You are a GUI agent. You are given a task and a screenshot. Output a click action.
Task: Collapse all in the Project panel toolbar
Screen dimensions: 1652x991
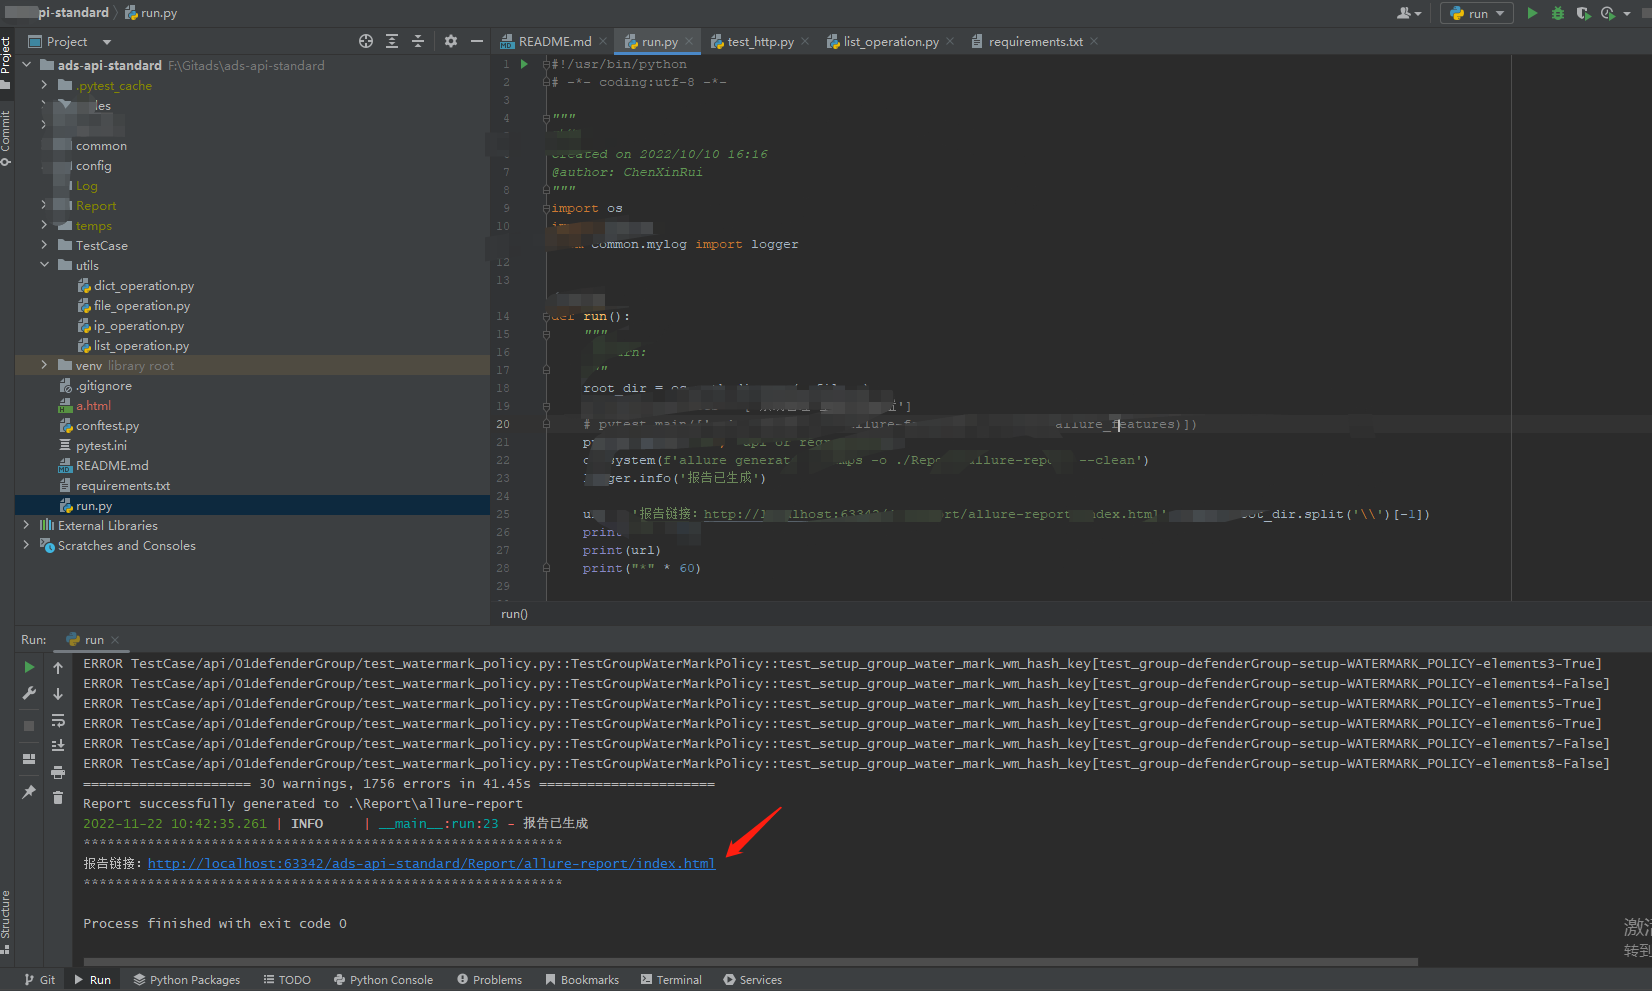[x=418, y=41]
